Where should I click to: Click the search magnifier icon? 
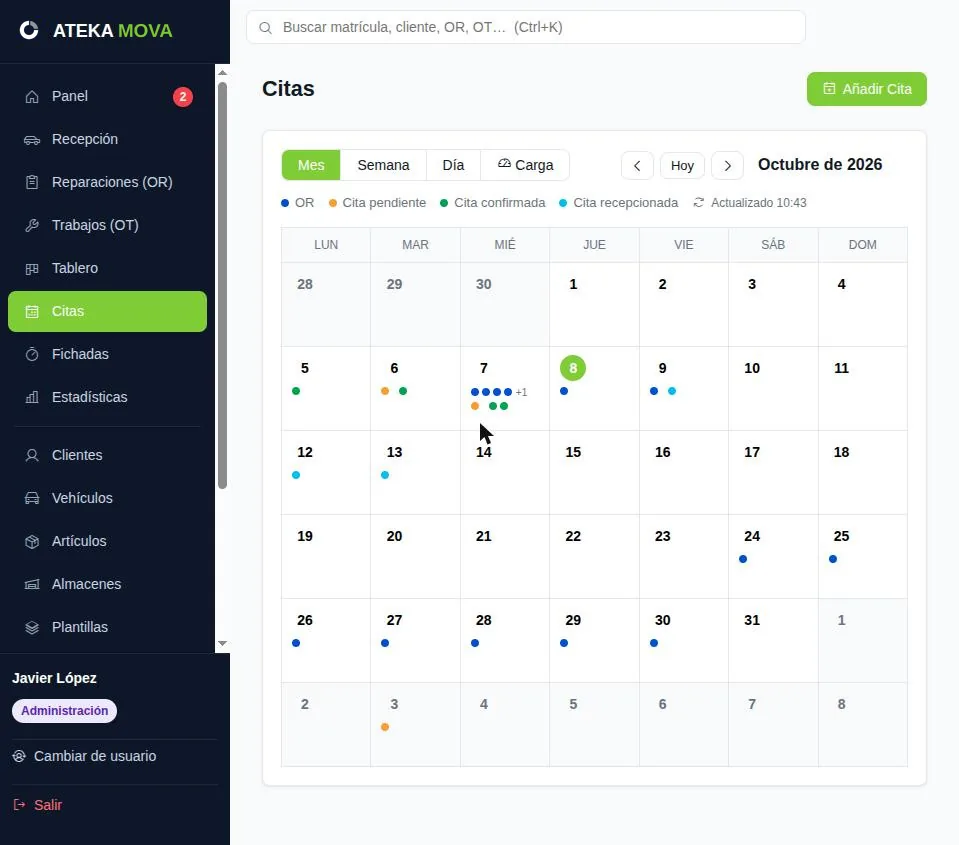click(x=265, y=28)
